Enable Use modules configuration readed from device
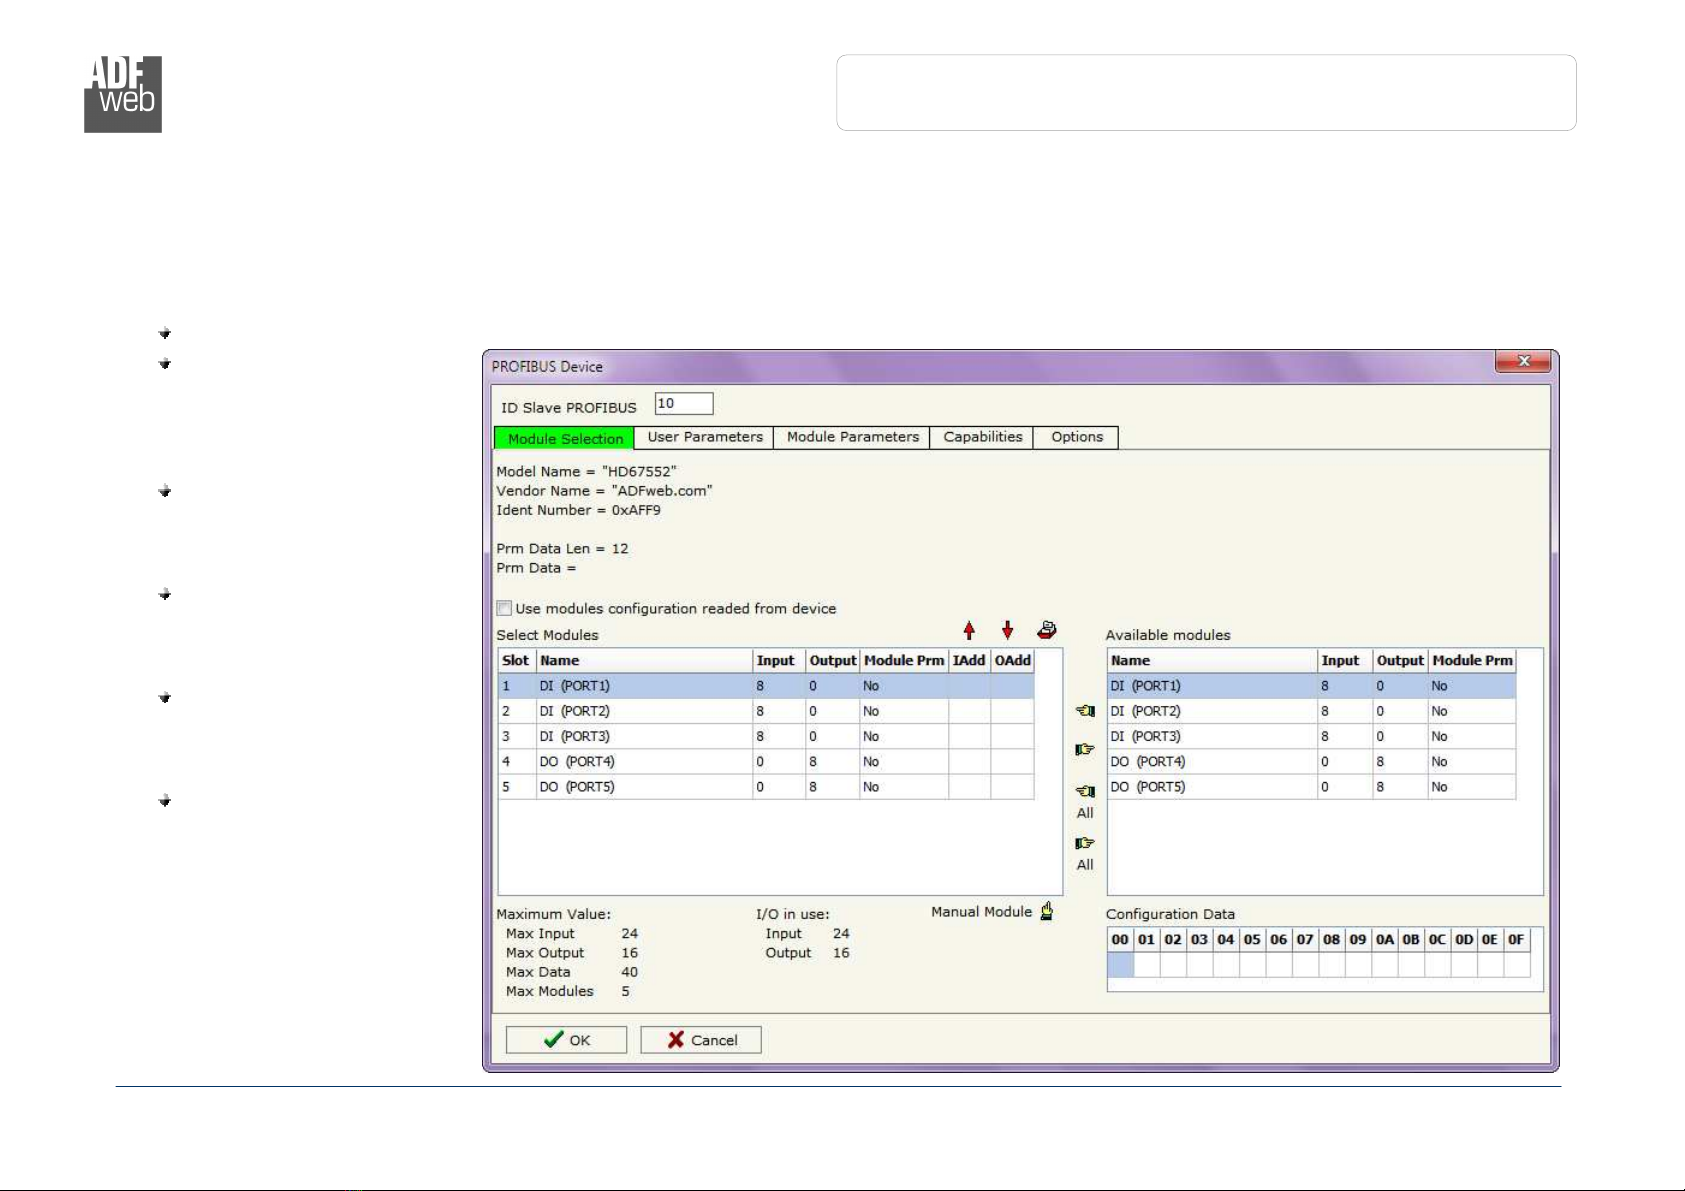Screen dimensions: 1685x1191 tap(505, 608)
